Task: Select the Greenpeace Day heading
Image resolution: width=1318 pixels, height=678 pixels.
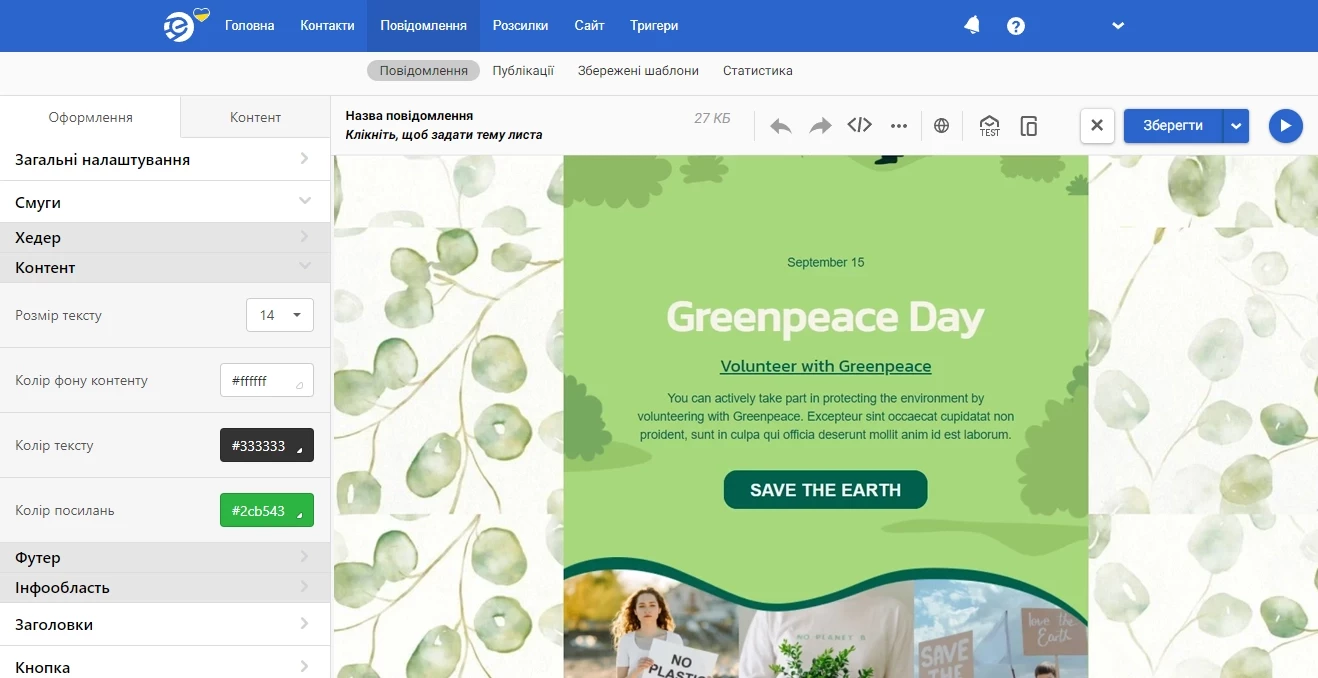Action: pos(826,318)
